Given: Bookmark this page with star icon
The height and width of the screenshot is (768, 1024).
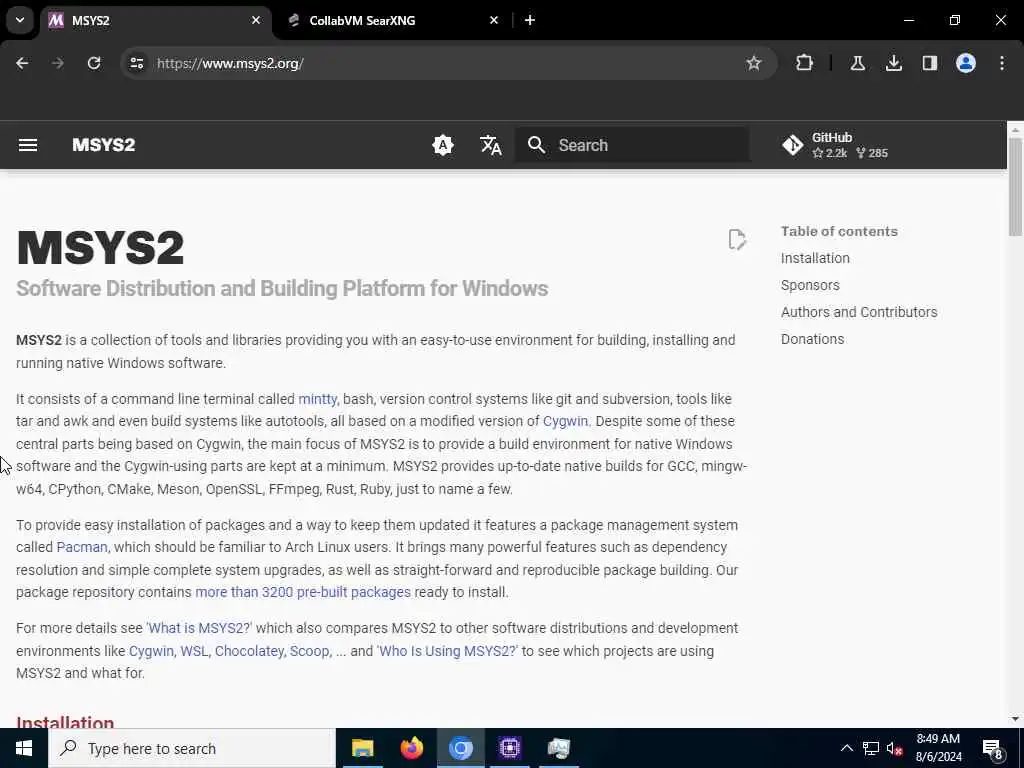Looking at the screenshot, I should pyautogui.click(x=754, y=63).
